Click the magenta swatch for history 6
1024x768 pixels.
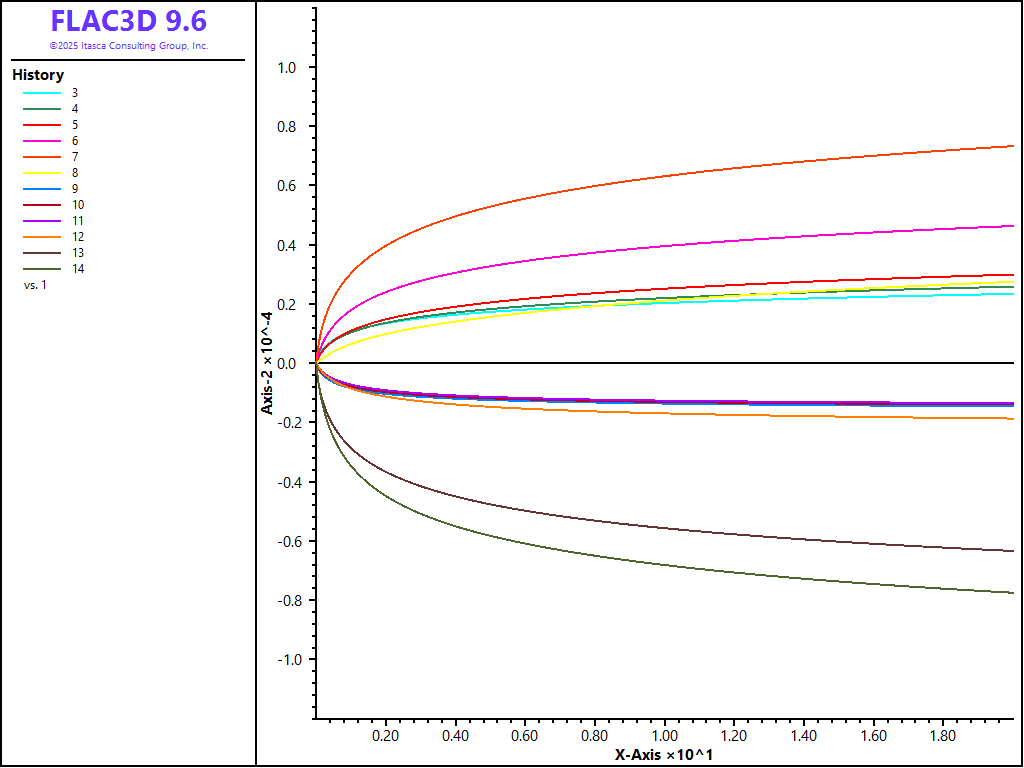(43, 141)
